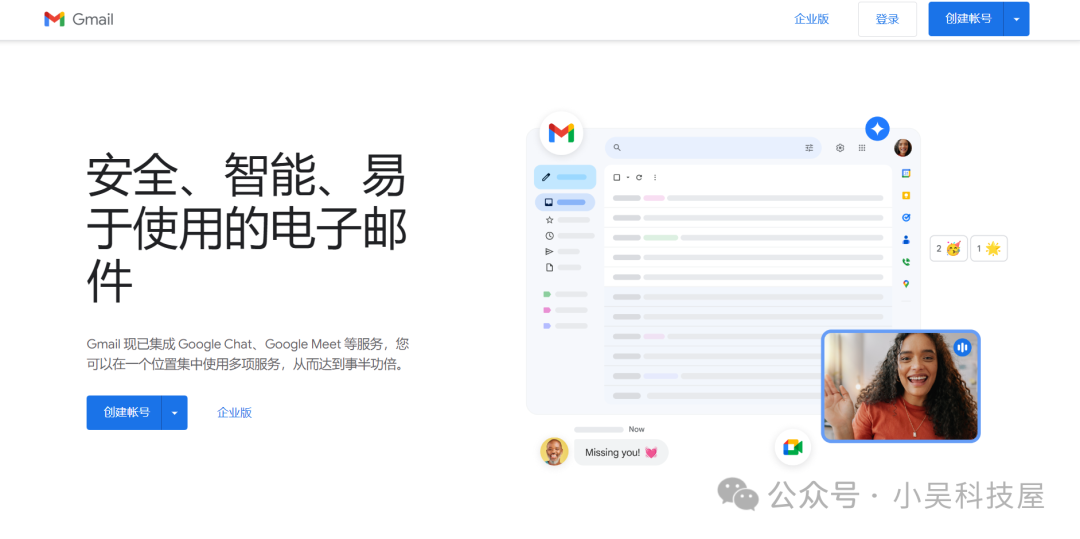The width and height of the screenshot is (1080, 539).
Task: Select the green label tag in the sidebar
Action: click(x=547, y=294)
